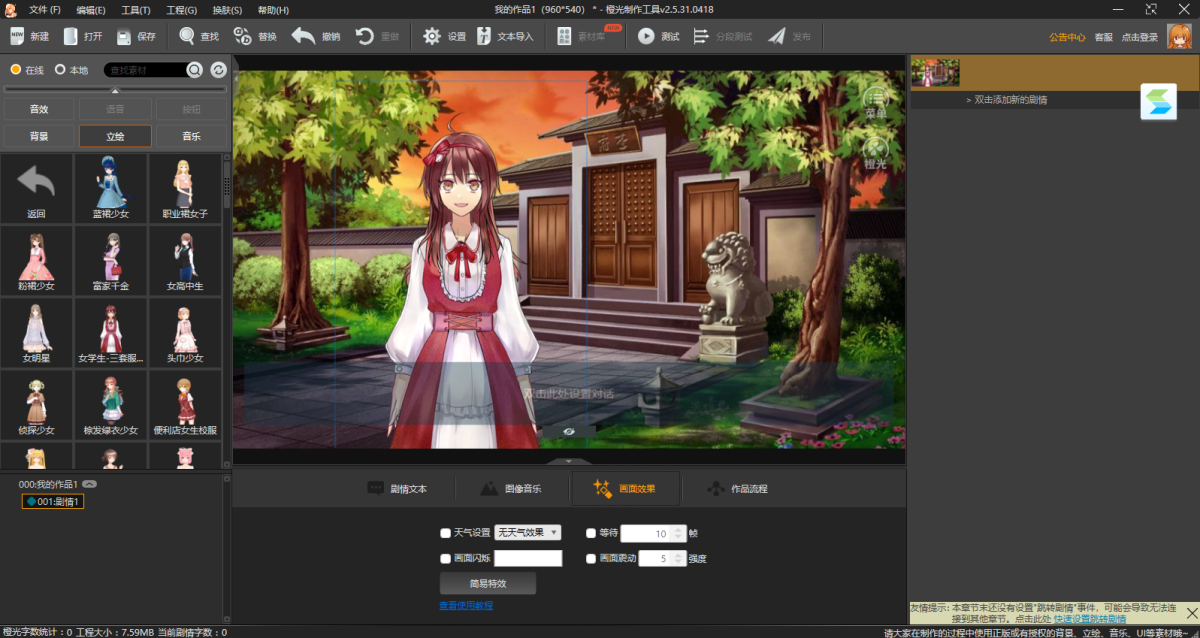Open the 无天气效果 weather dropdown
The width and height of the screenshot is (1200, 638).
click(x=528, y=533)
